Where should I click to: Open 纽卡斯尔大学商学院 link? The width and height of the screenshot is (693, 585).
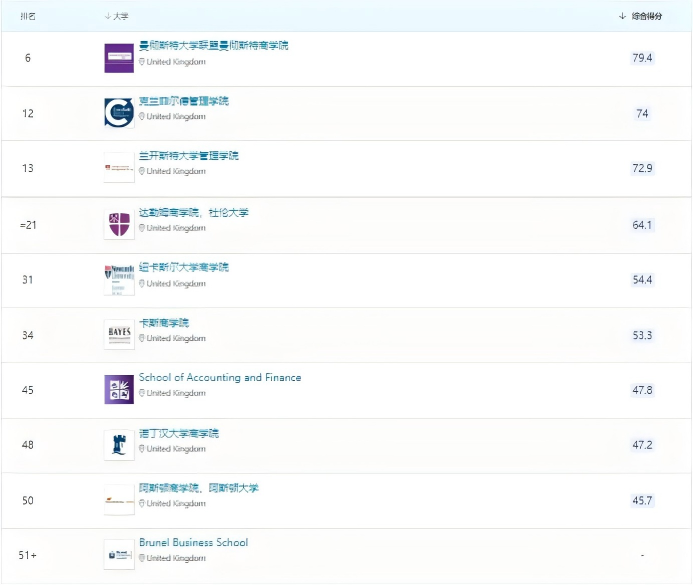tap(184, 267)
